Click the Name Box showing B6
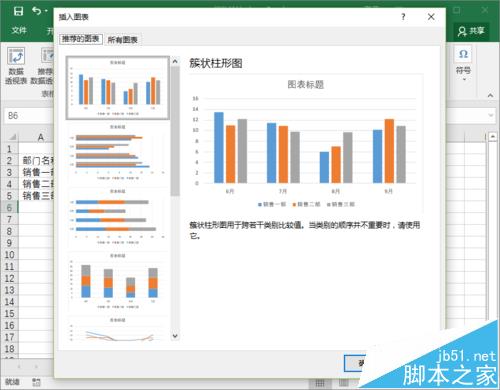This screenshot has width=500, height=390. pyautogui.click(x=28, y=116)
